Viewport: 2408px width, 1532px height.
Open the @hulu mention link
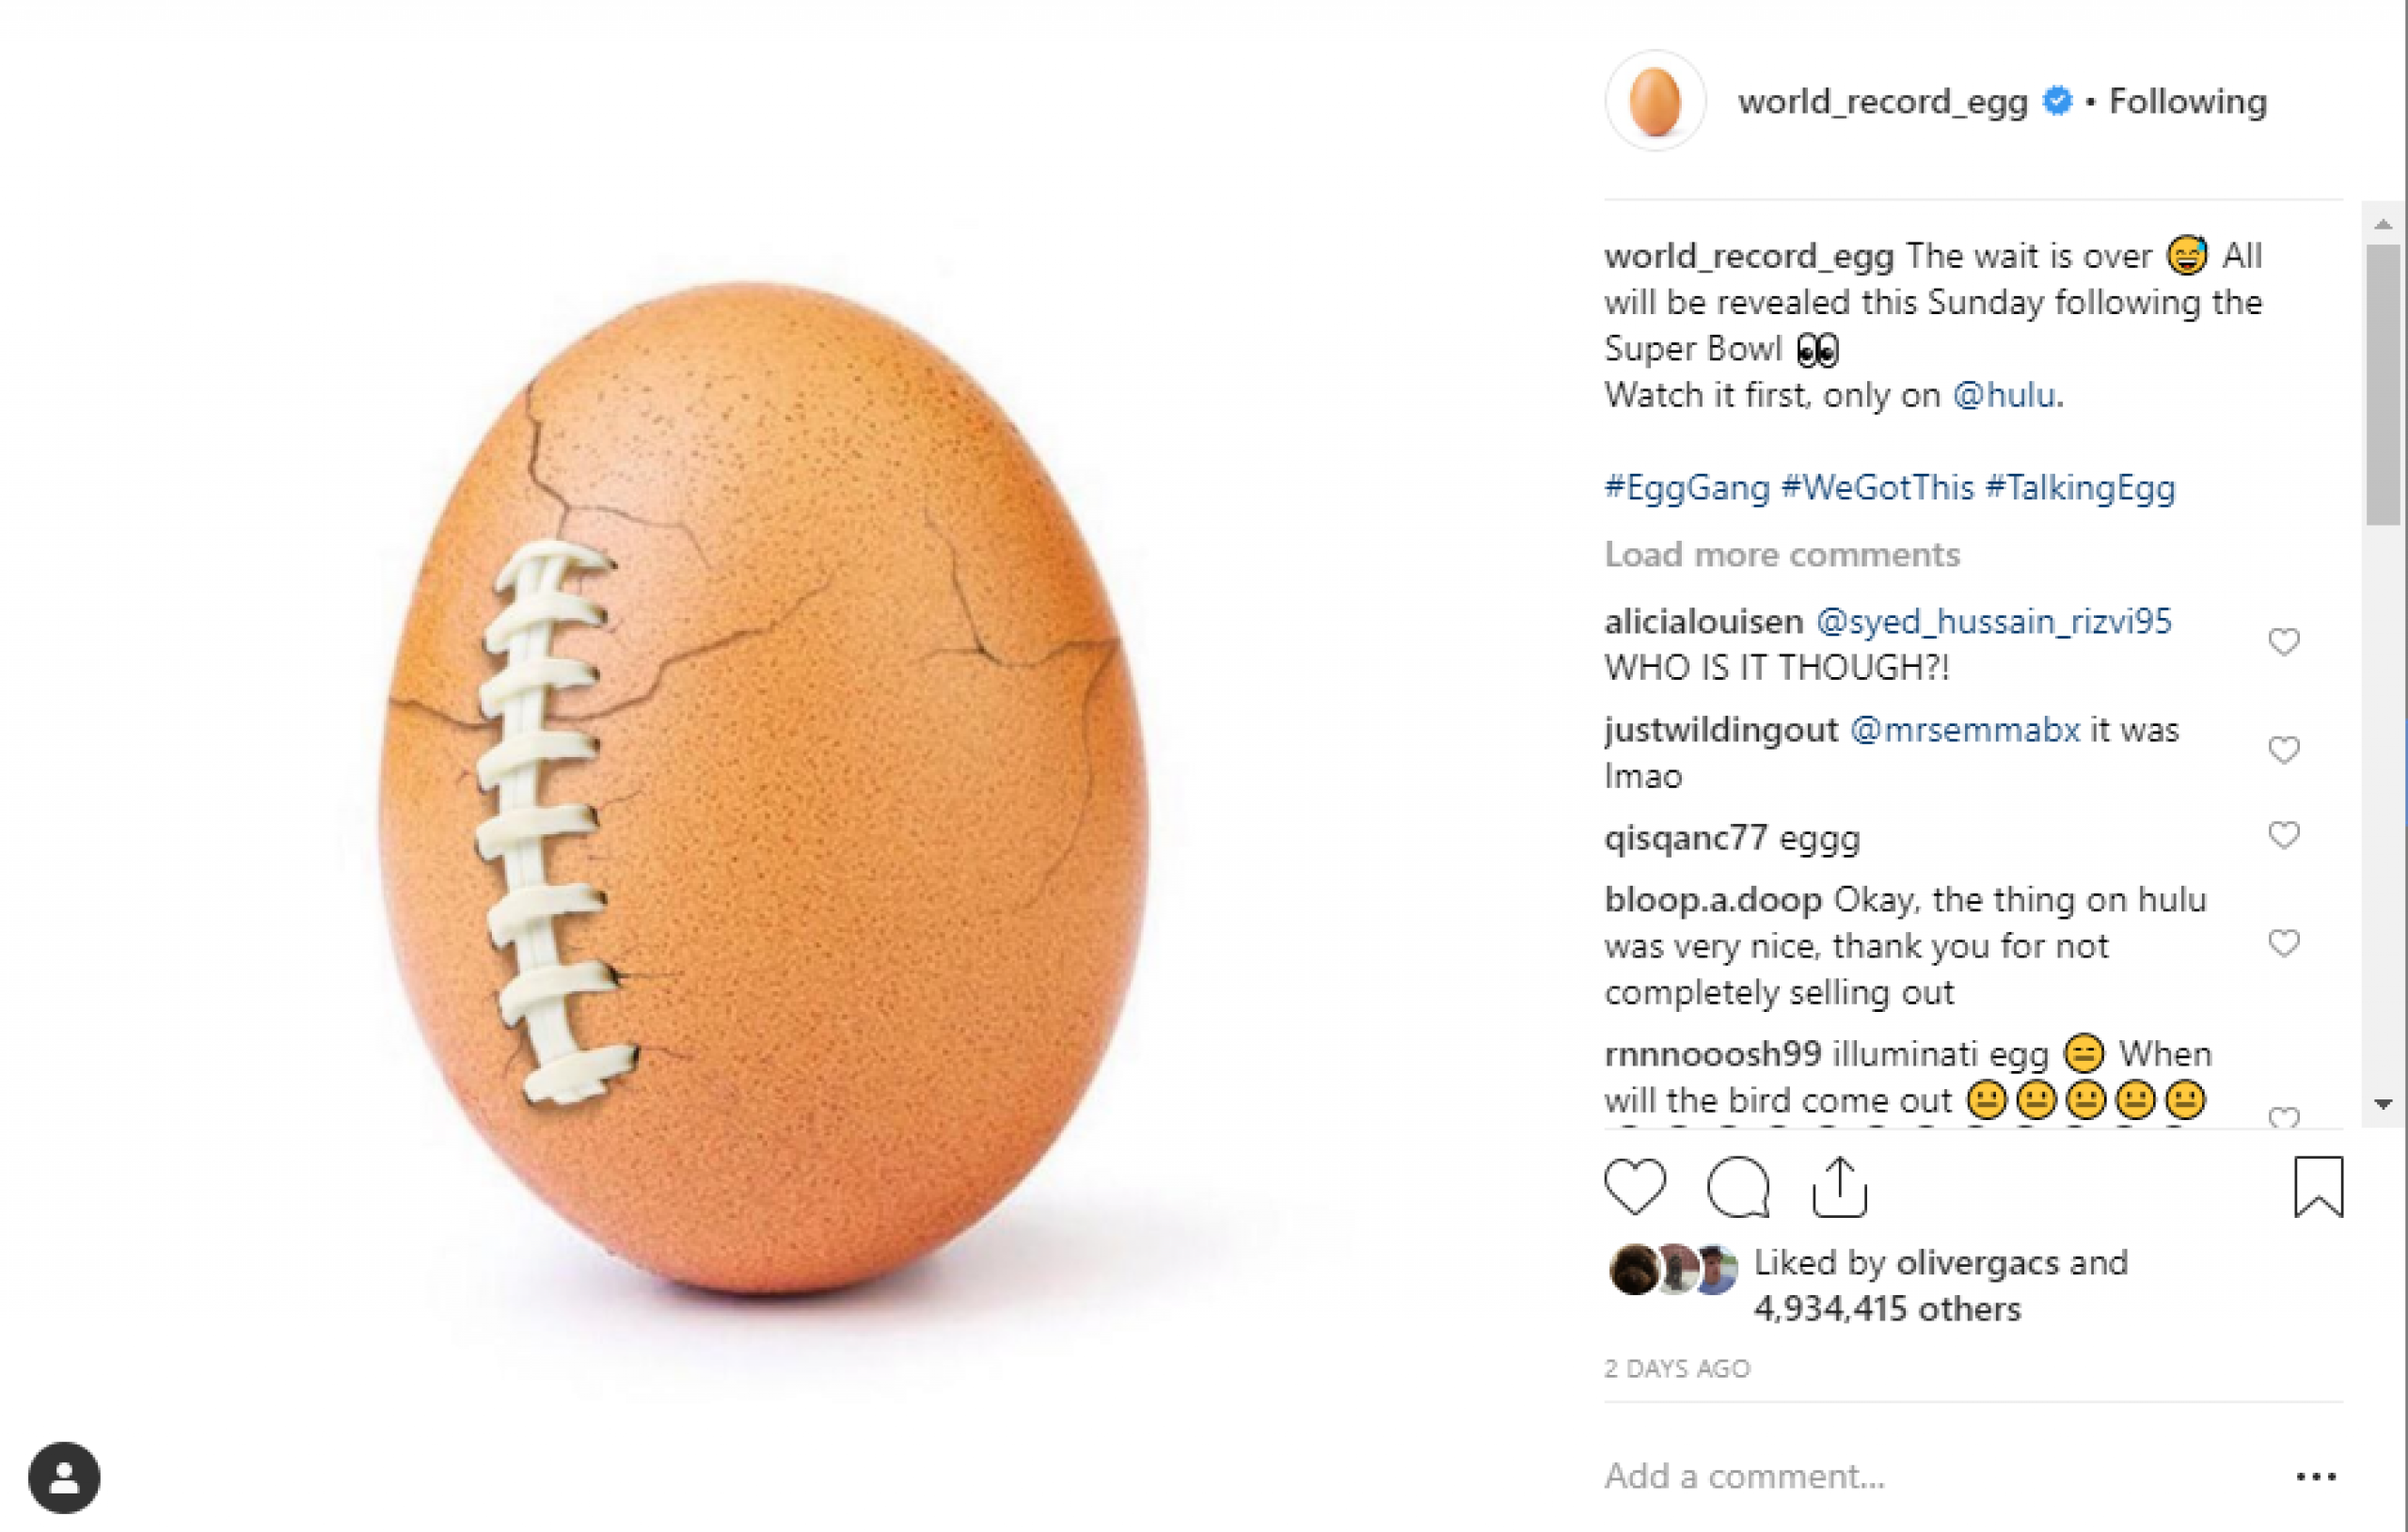pos(2004,395)
